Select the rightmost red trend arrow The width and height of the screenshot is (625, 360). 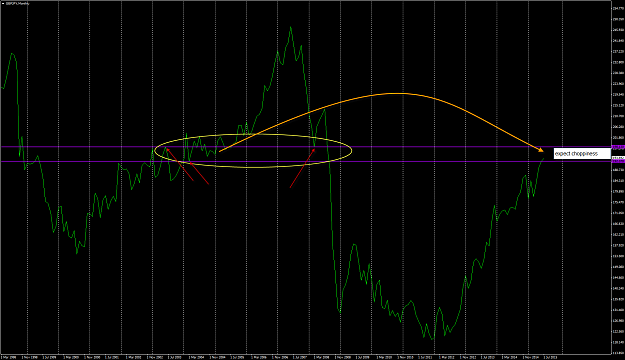tap(302, 168)
